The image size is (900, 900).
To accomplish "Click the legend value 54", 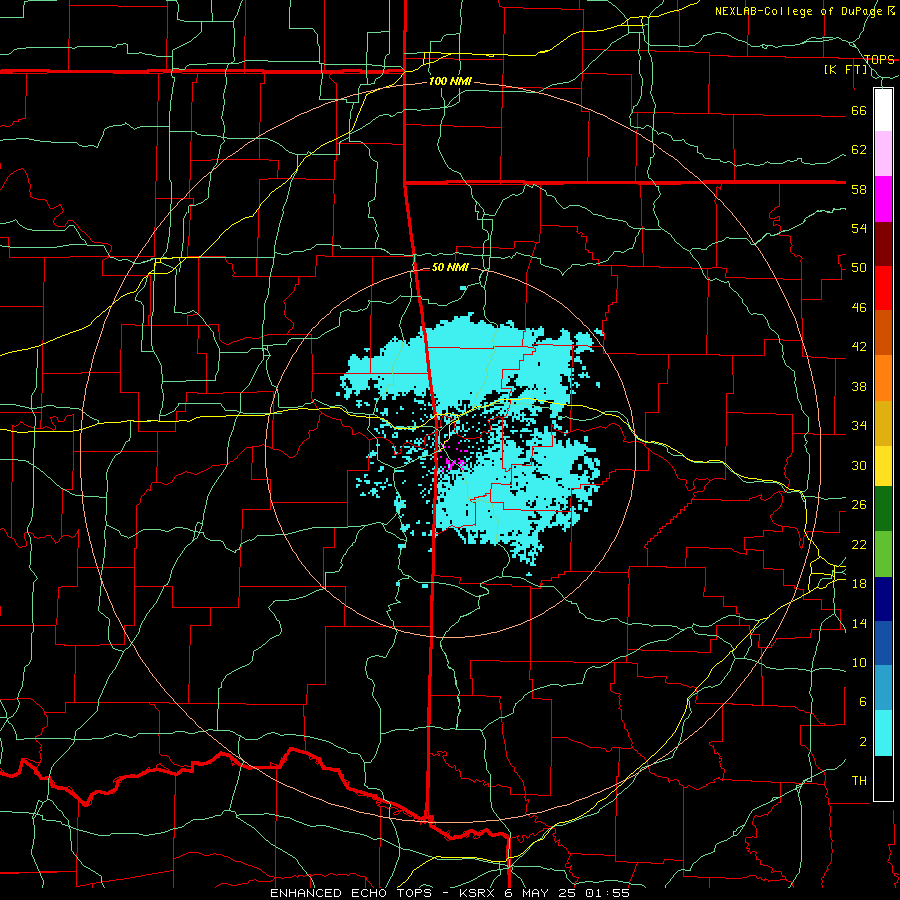I will [859, 228].
